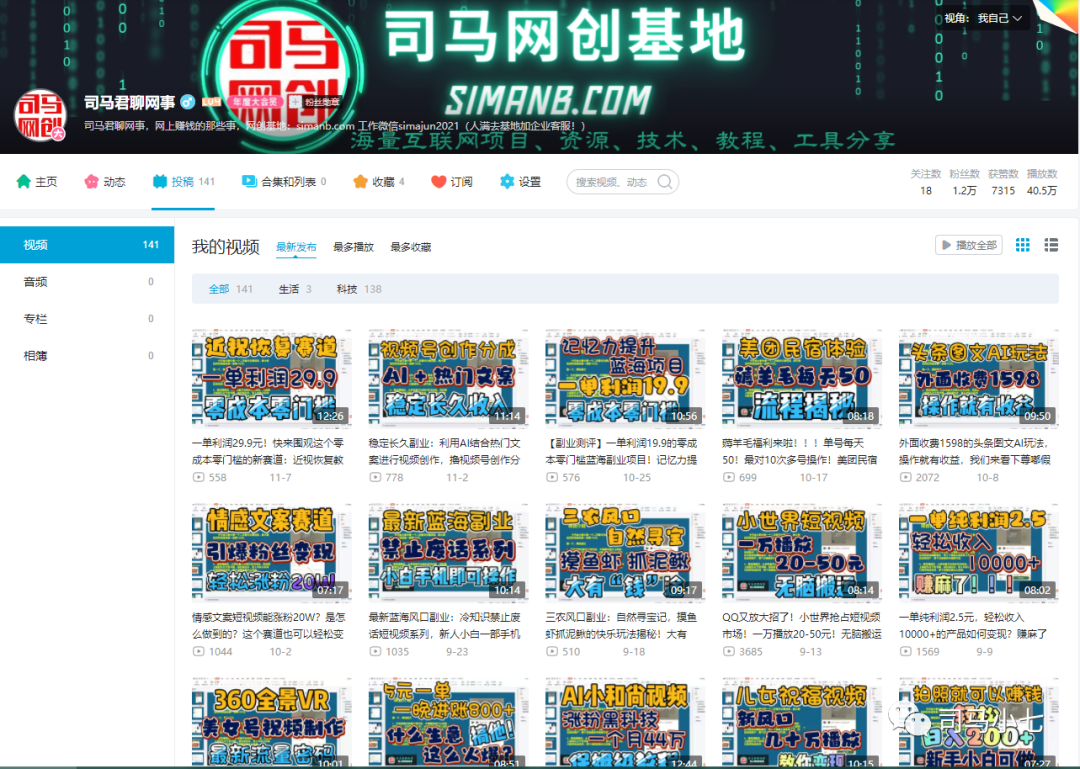The image size is (1080, 769).
Task: Click the 获赞数 7315 stat
Action: pos(1003,183)
